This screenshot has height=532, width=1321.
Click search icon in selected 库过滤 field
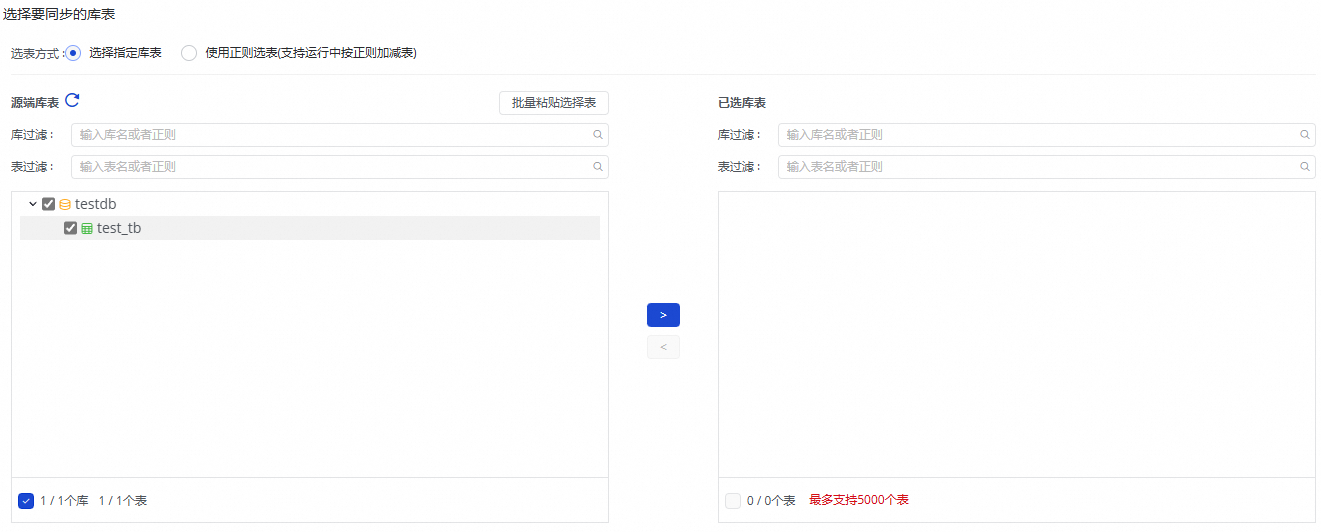1305,135
